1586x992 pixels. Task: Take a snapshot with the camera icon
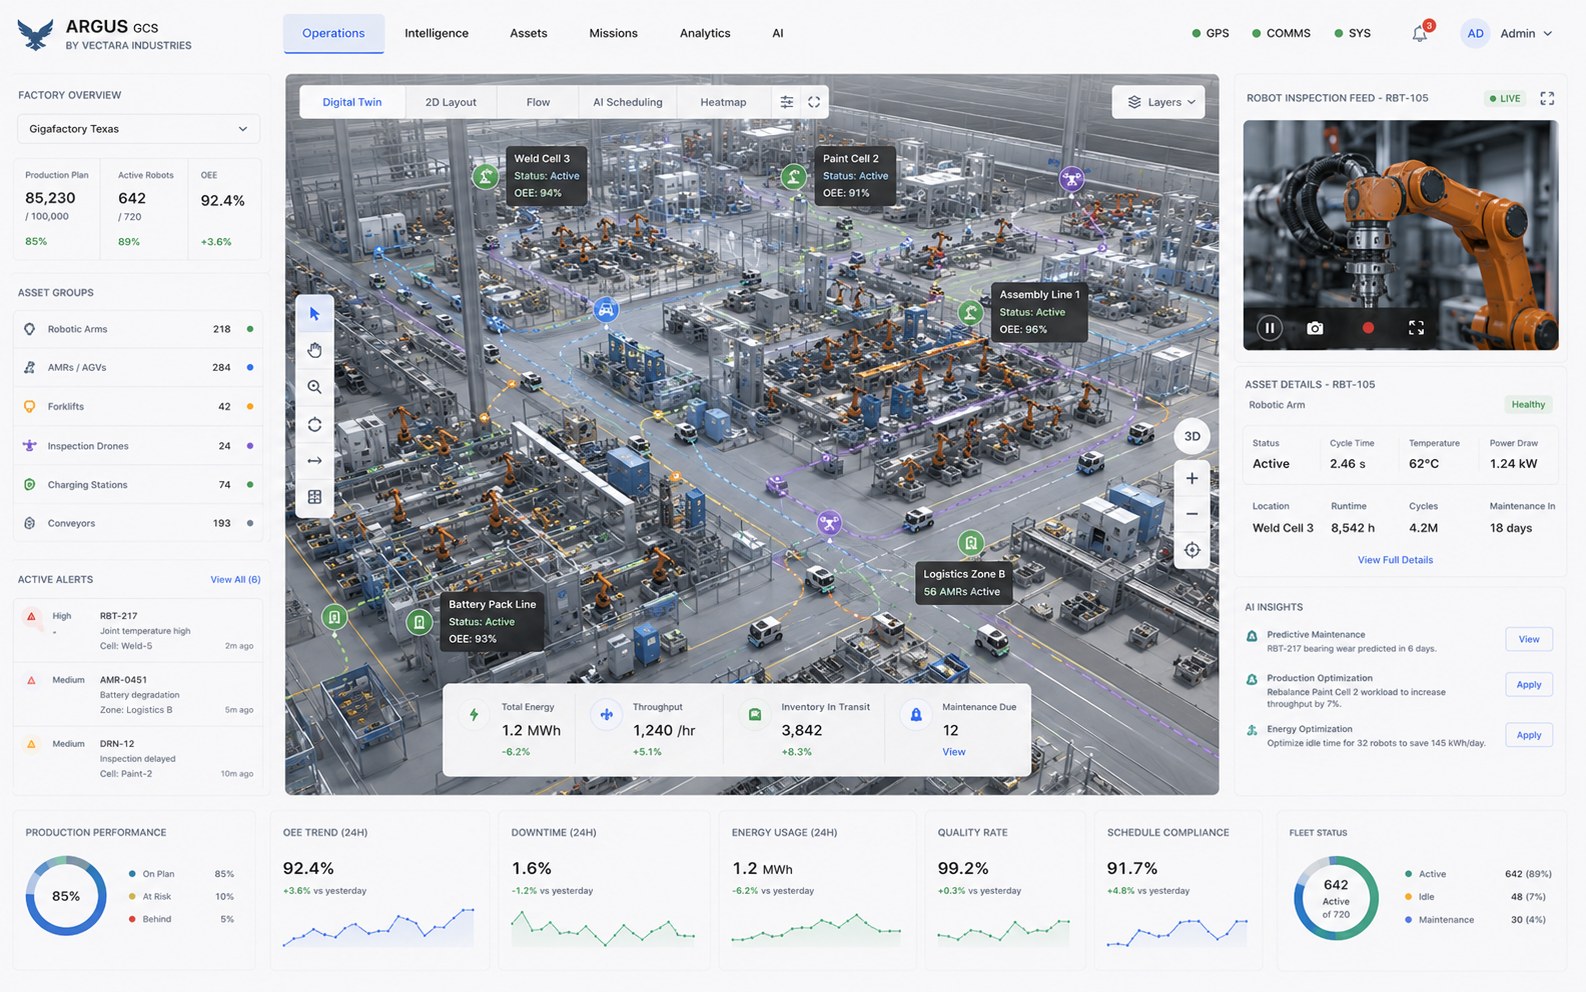(x=1315, y=328)
